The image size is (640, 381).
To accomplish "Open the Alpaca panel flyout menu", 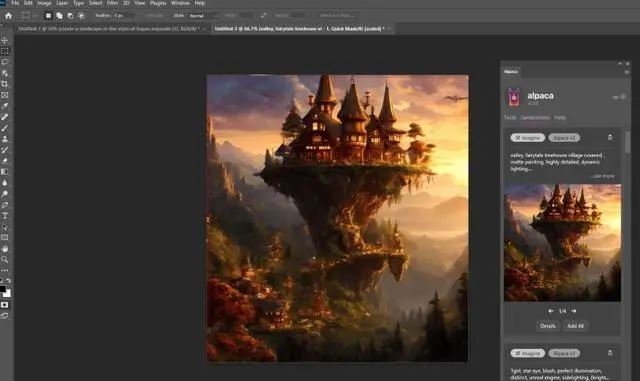I will [x=627, y=72].
